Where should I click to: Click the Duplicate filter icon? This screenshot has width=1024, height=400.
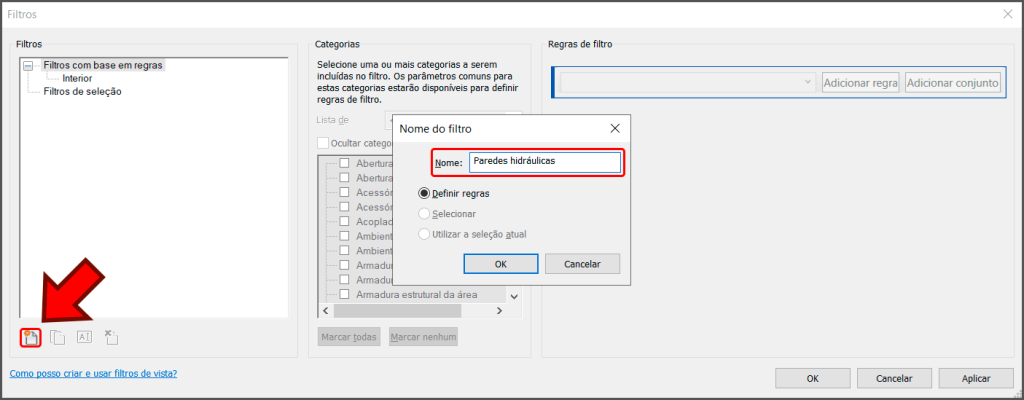tap(57, 338)
